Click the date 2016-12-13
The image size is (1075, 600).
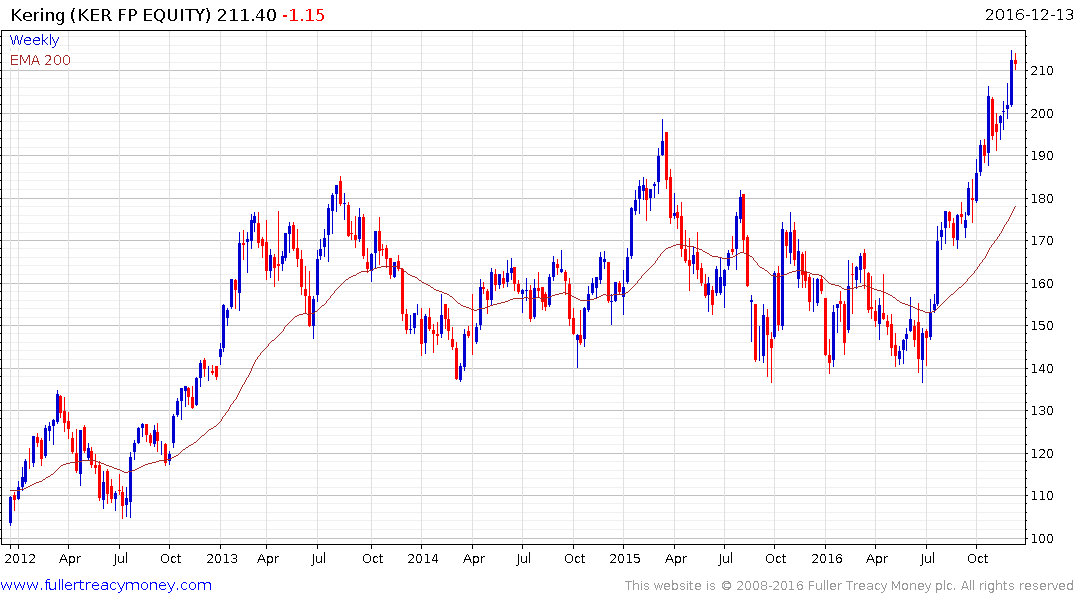[x=1028, y=14]
